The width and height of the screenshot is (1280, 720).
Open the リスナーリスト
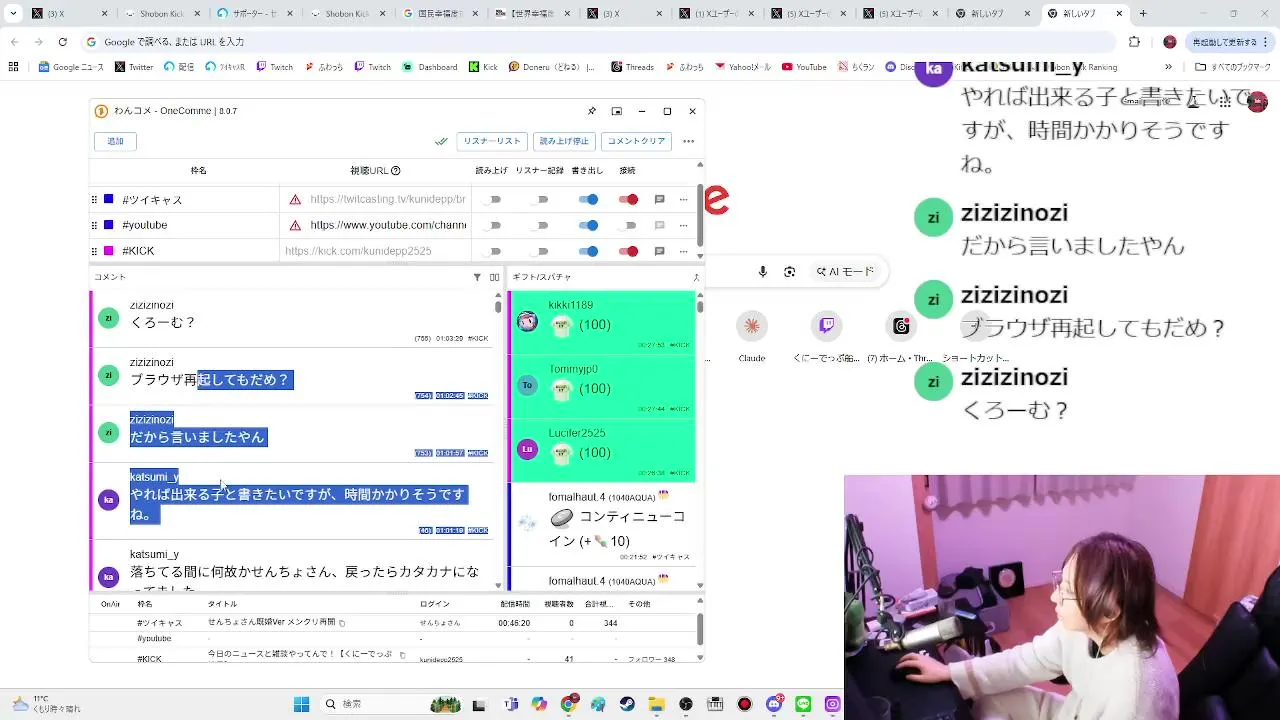pyautogui.click(x=492, y=141)
